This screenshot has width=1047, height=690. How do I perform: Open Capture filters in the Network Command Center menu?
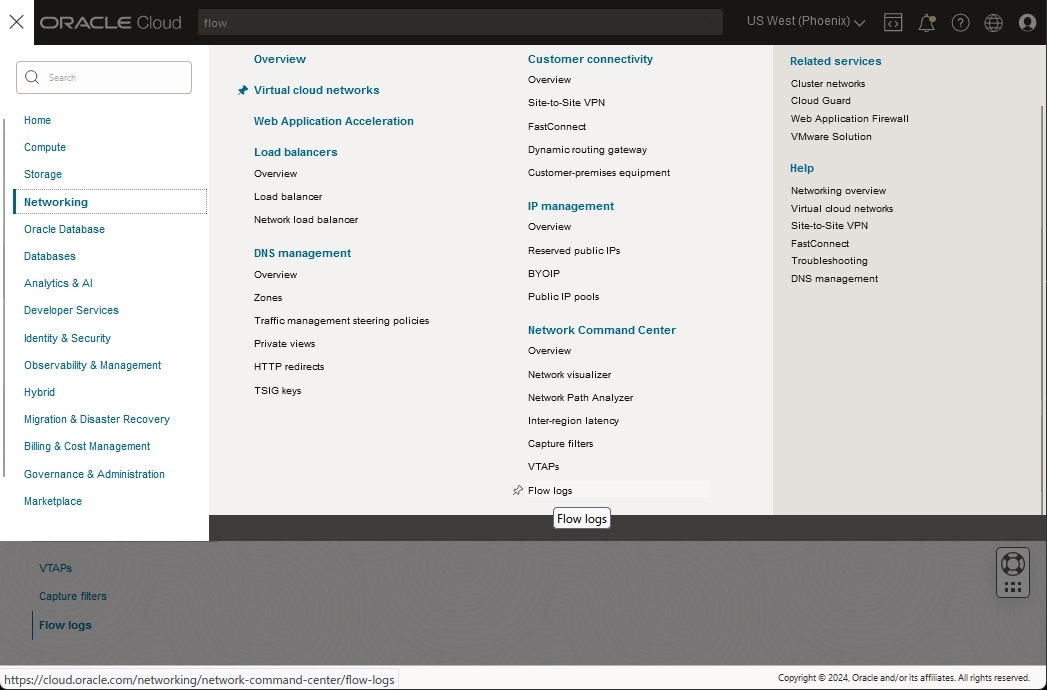click(560, 444)
